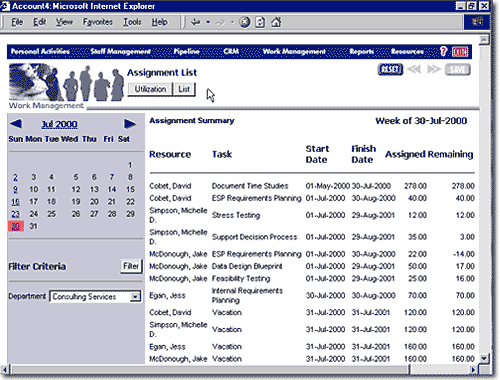Screen dimensions: 500x380
Task: Open CRM navigation item
Action: click(x=231, y=51)
